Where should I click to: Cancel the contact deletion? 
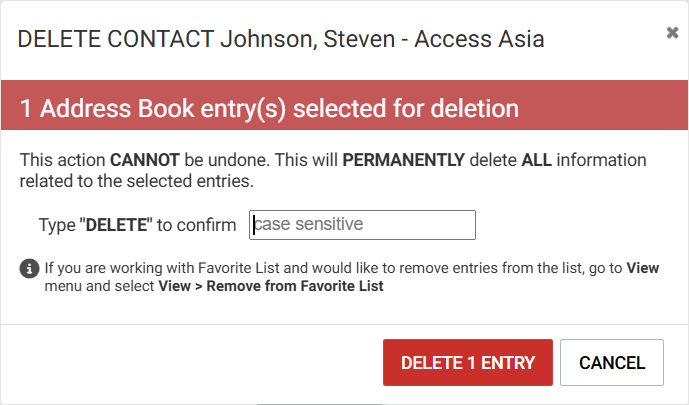(x=612, y=362)
